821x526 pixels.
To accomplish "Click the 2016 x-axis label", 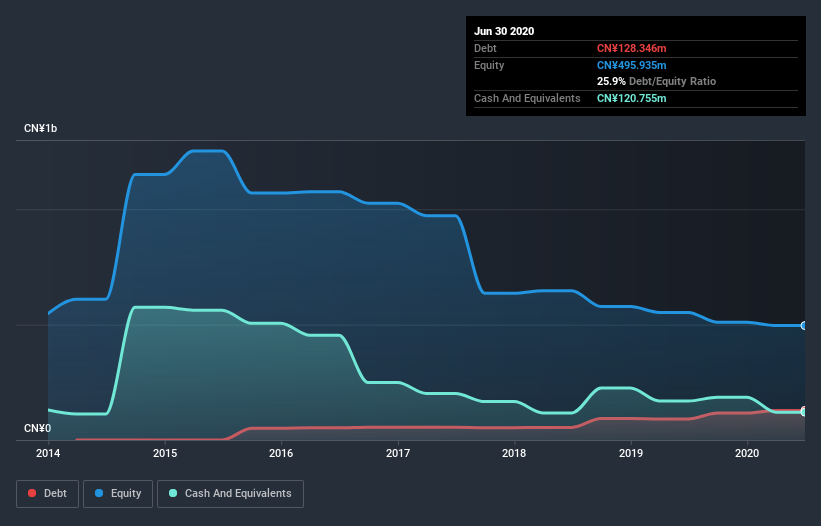I will tap(281, 453).
